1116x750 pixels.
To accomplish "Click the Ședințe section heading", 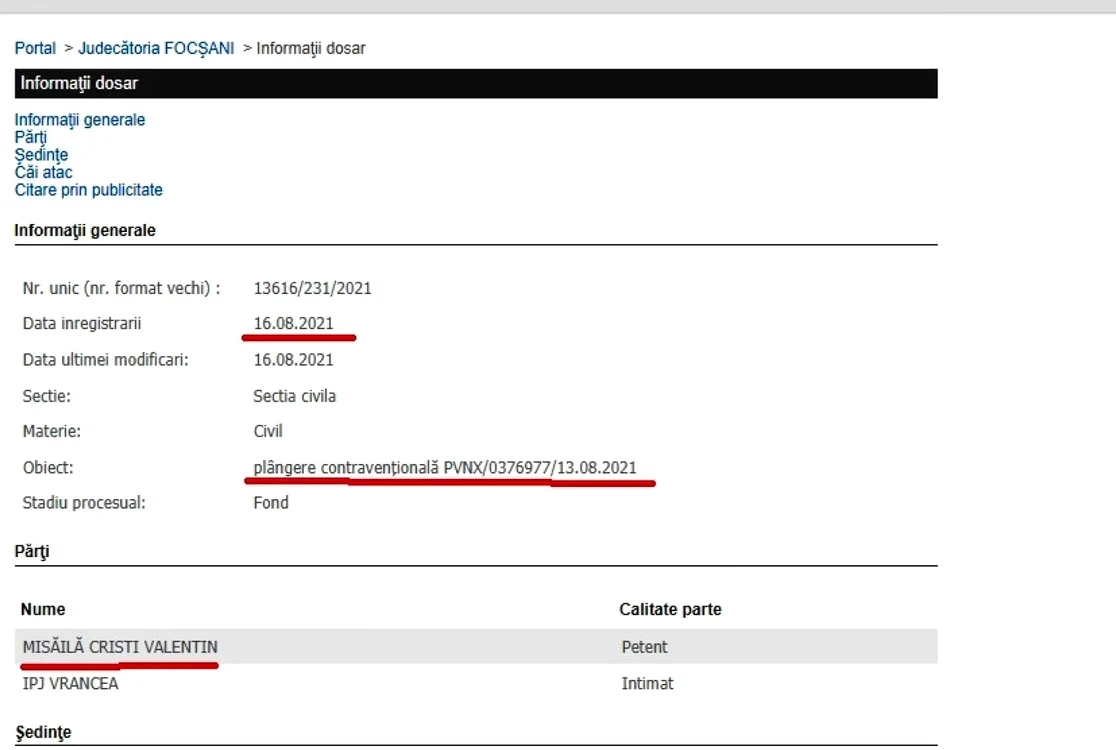I will pos(43,732).
